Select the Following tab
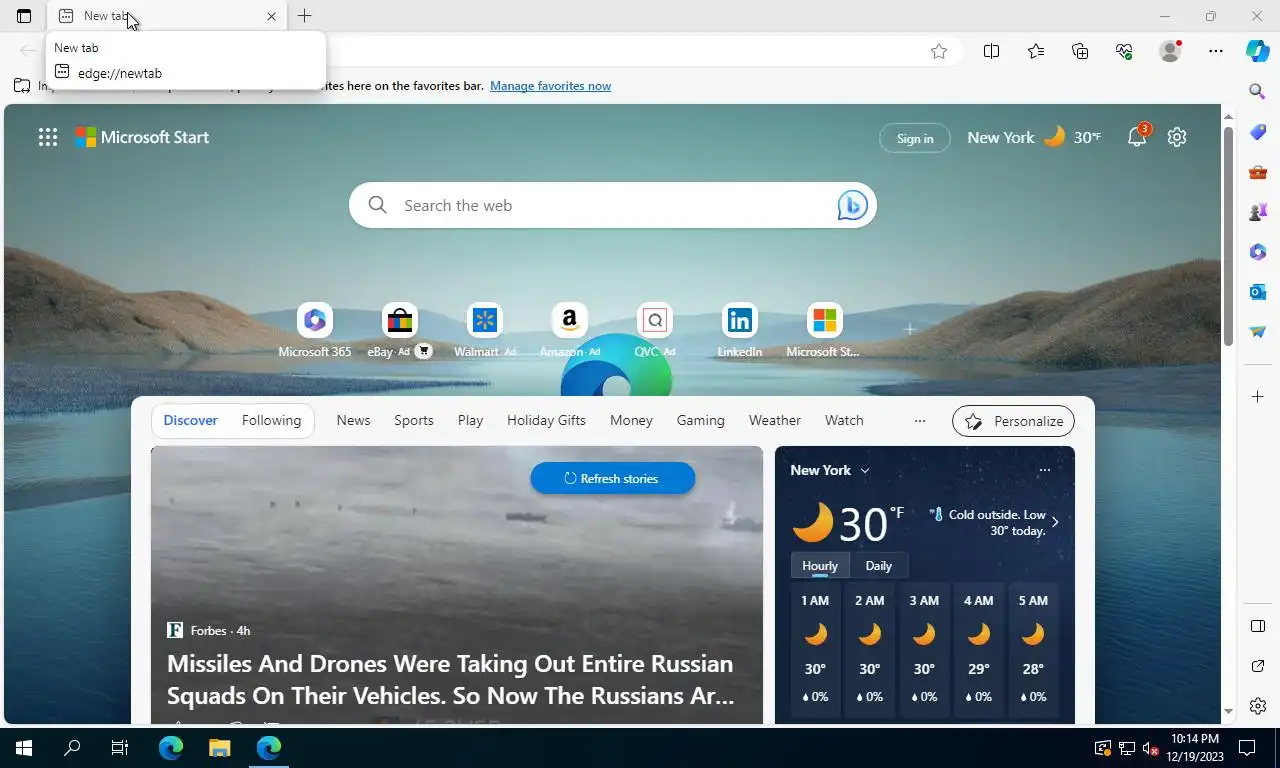1280x768 pixels. tap(271, 420)
